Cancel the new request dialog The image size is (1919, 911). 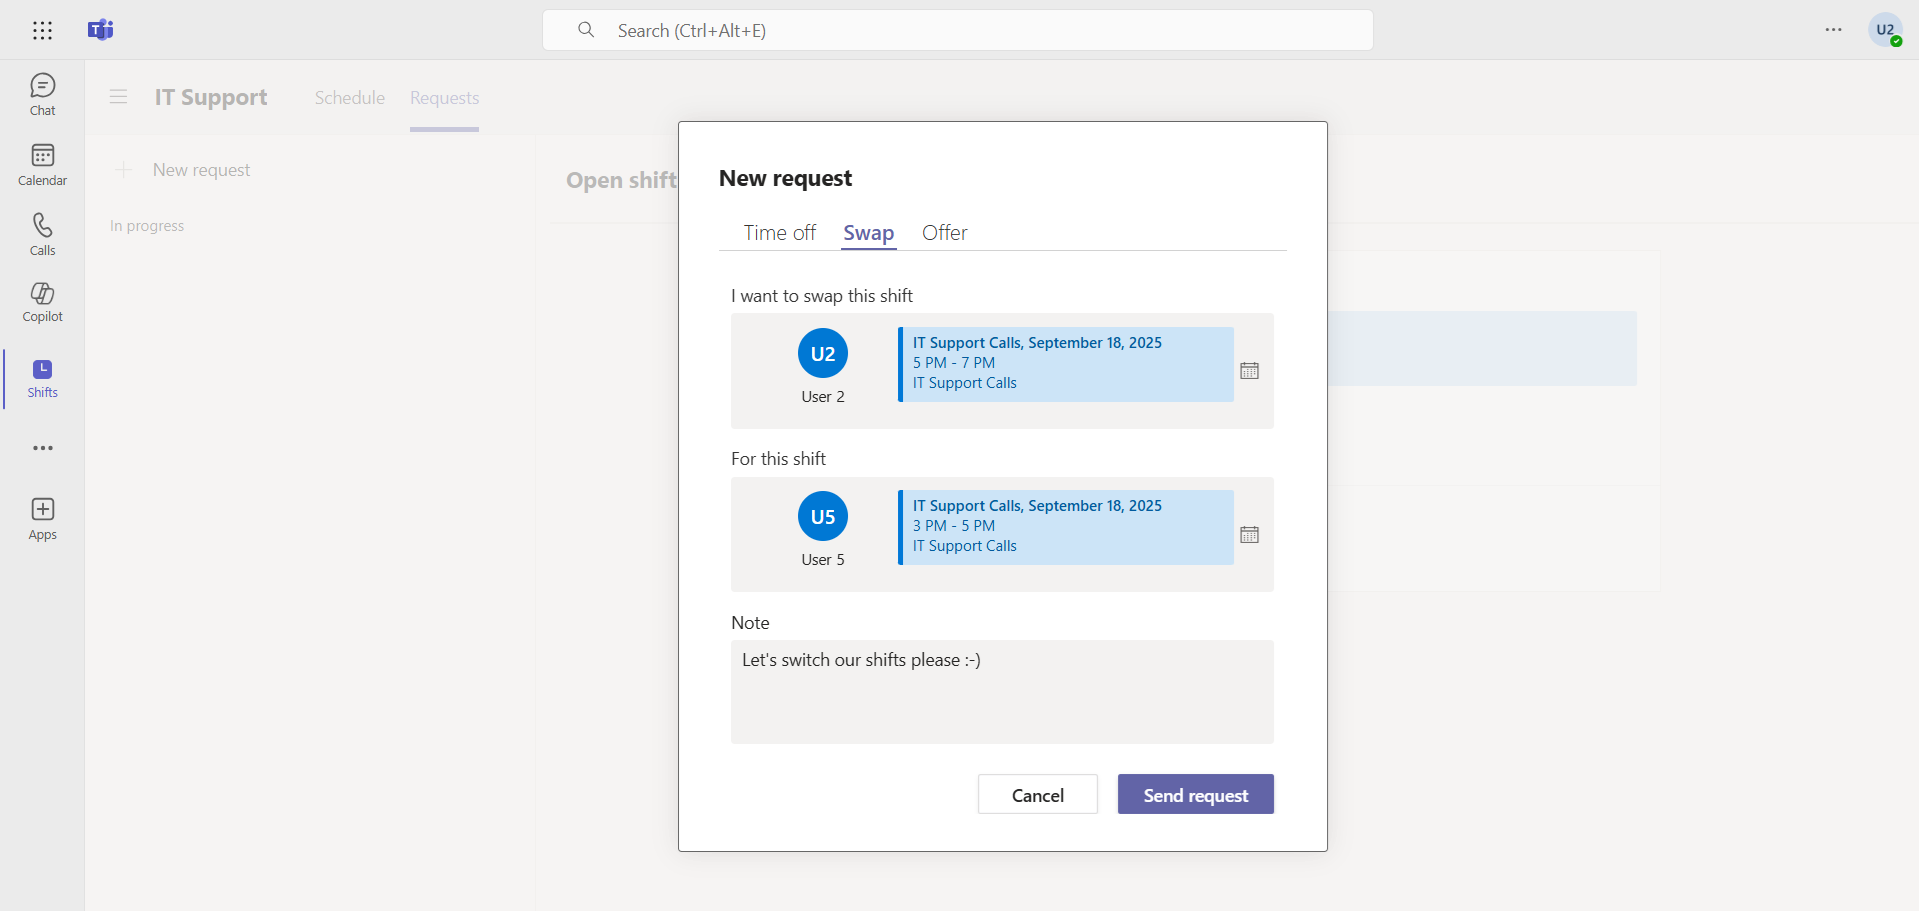coord(1037,795)
